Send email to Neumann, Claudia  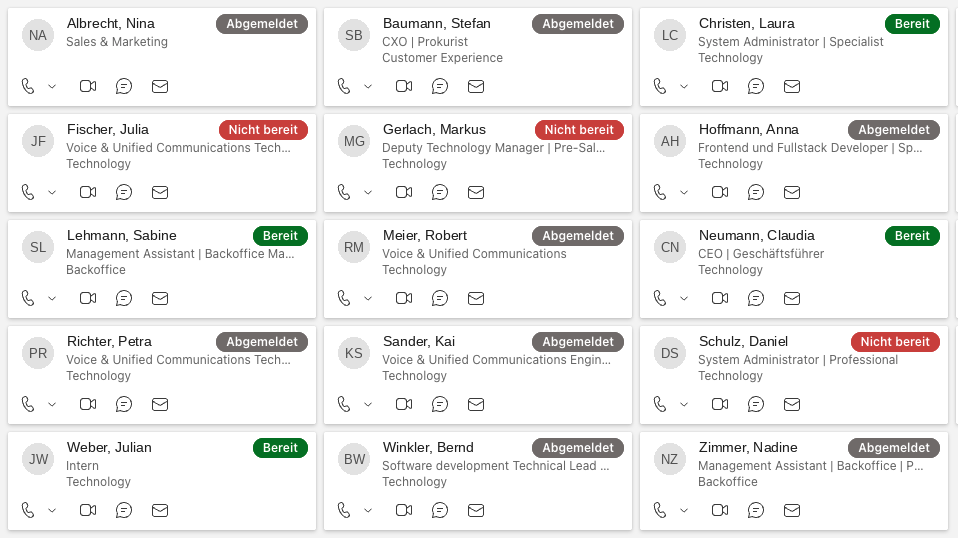point(792,298)
